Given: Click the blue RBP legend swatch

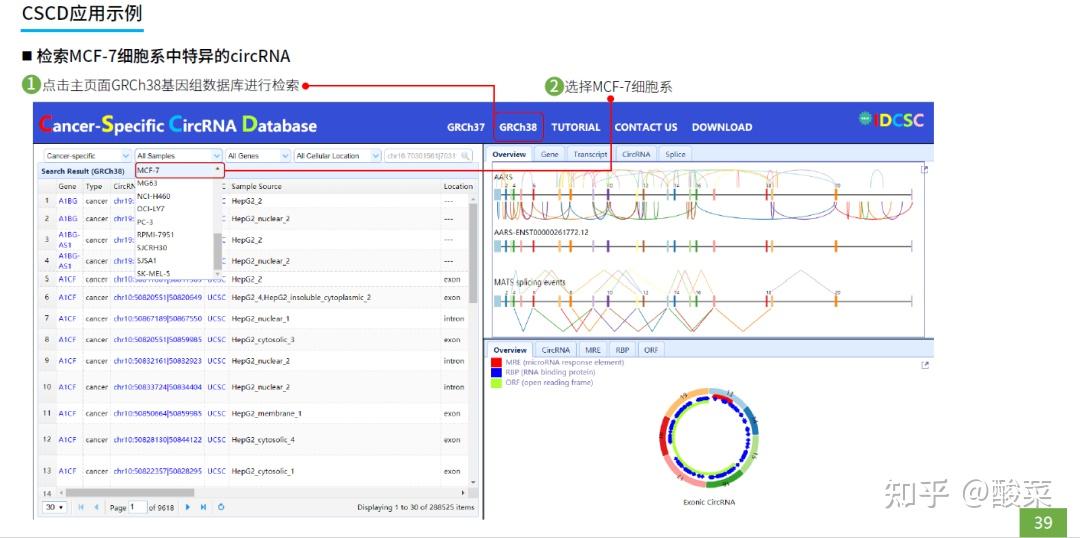Looking at the screenshot, I should tap(496, 373).
